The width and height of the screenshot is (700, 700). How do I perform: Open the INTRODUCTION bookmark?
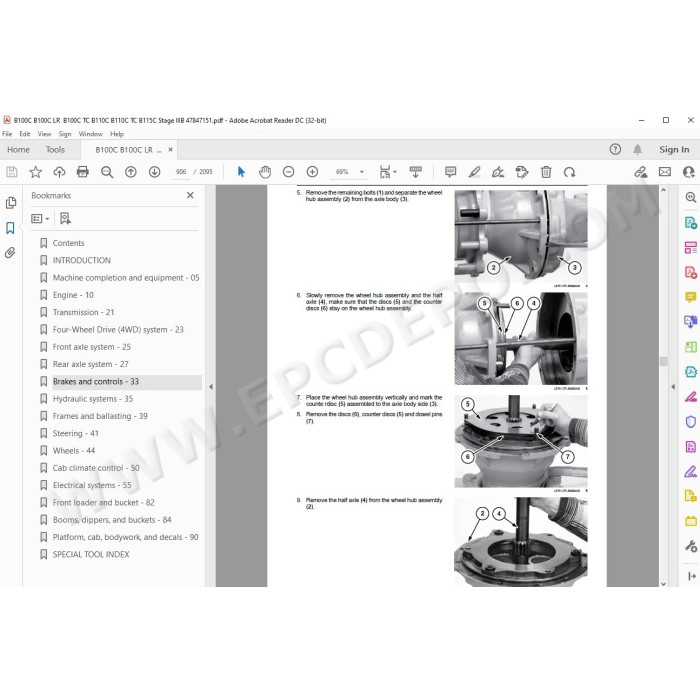[x=82, y=260]
